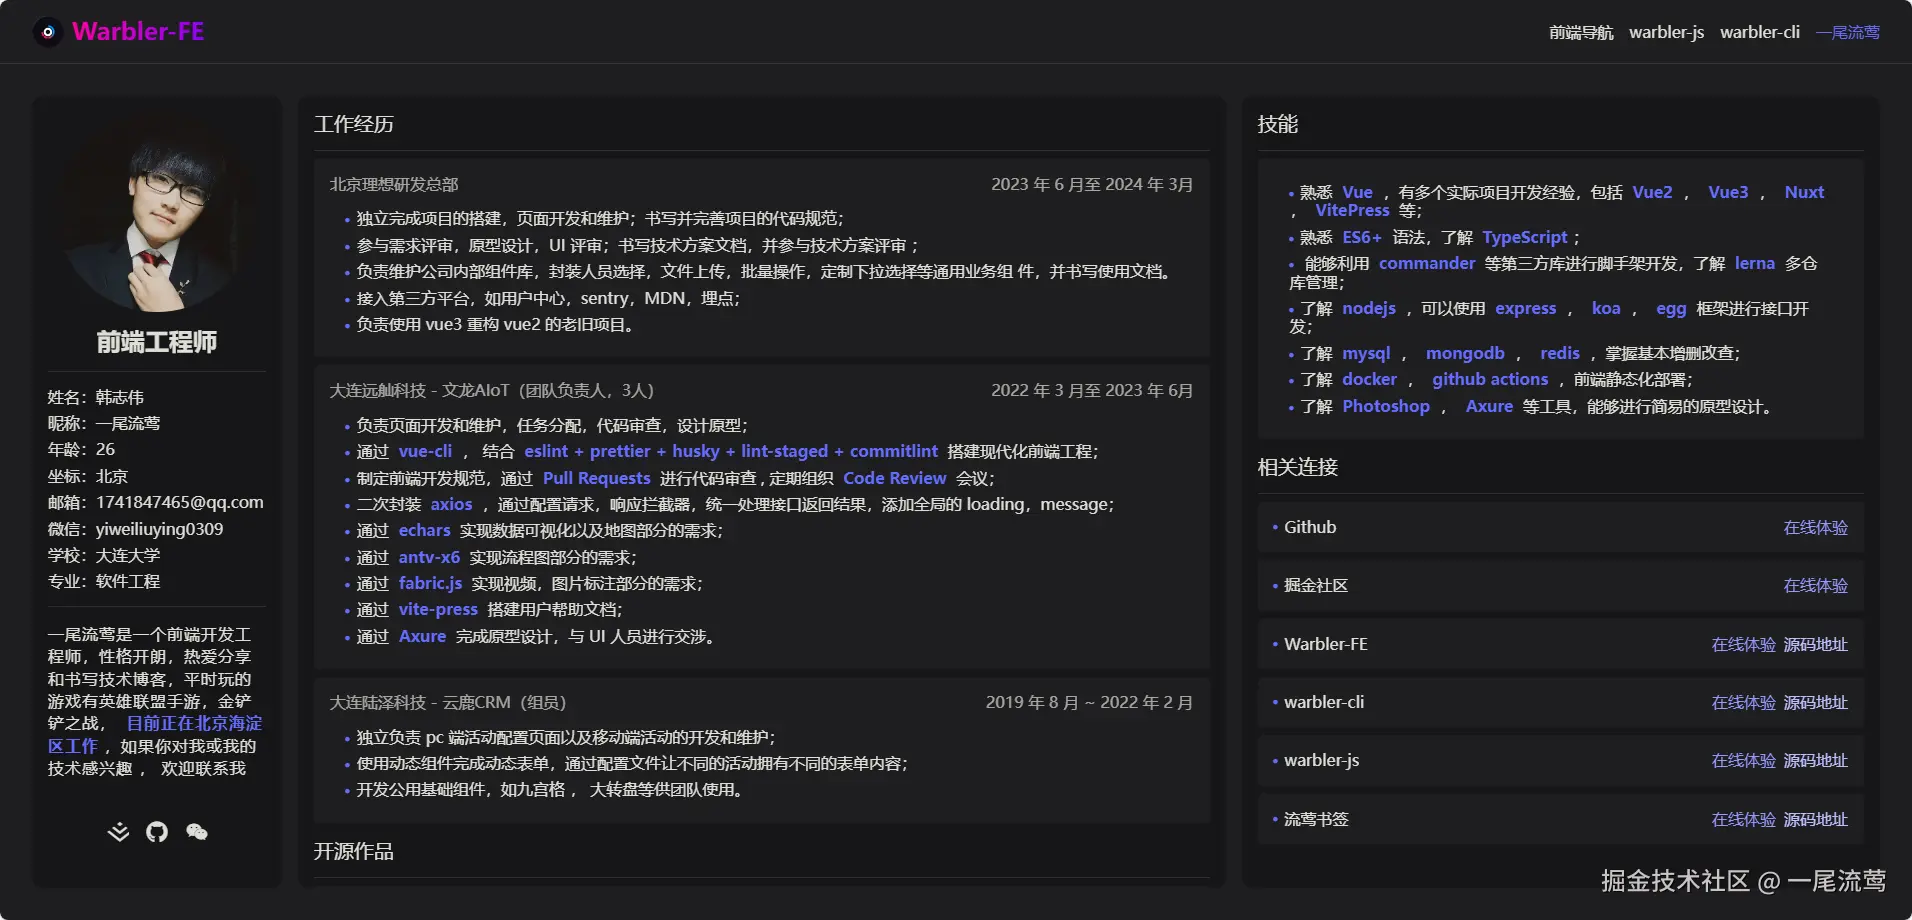Open the egg framework link
Image resolution: width=1912 pixels, height=920 pixels.
click(x=1671, y=308)
